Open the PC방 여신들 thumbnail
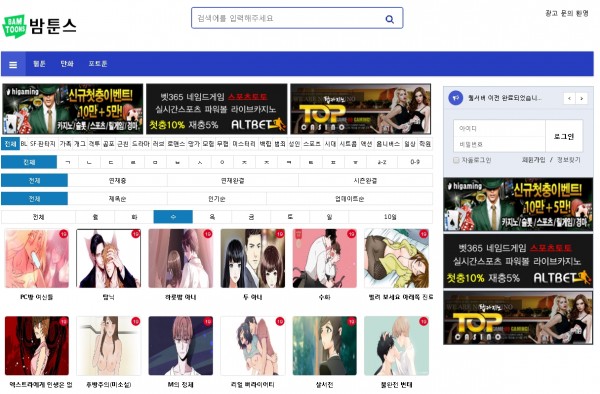Viewport: 600px width, 394px height. pos(37,258)
